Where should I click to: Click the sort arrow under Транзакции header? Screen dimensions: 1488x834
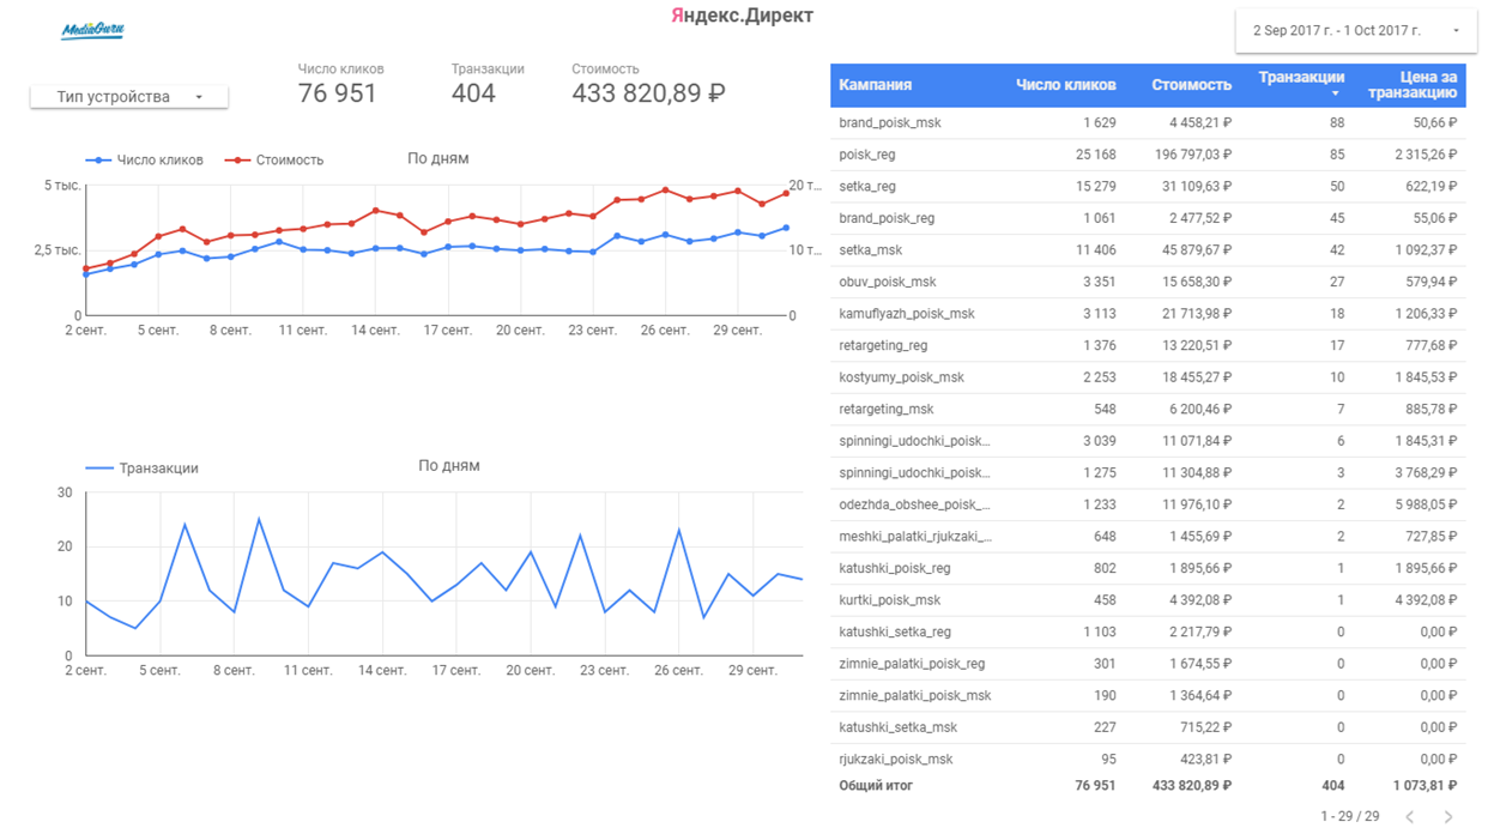pyautogui.click(x=1335, y=95)
